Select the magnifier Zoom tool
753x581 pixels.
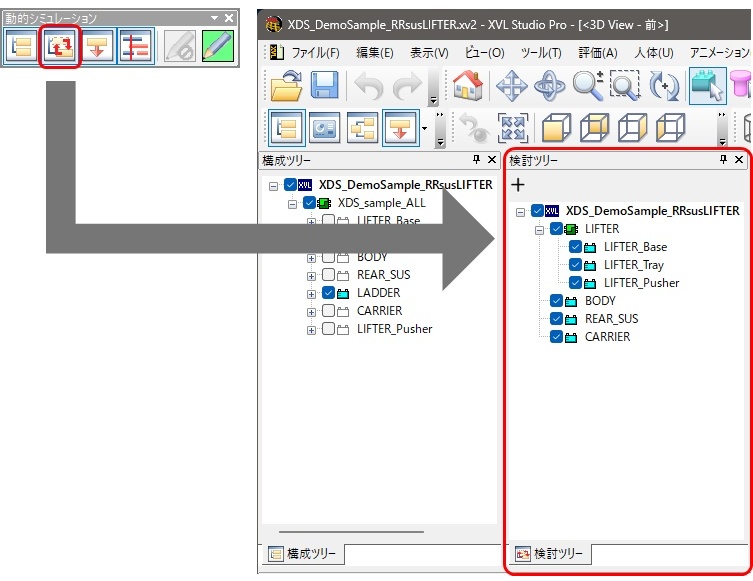[588, 87]
